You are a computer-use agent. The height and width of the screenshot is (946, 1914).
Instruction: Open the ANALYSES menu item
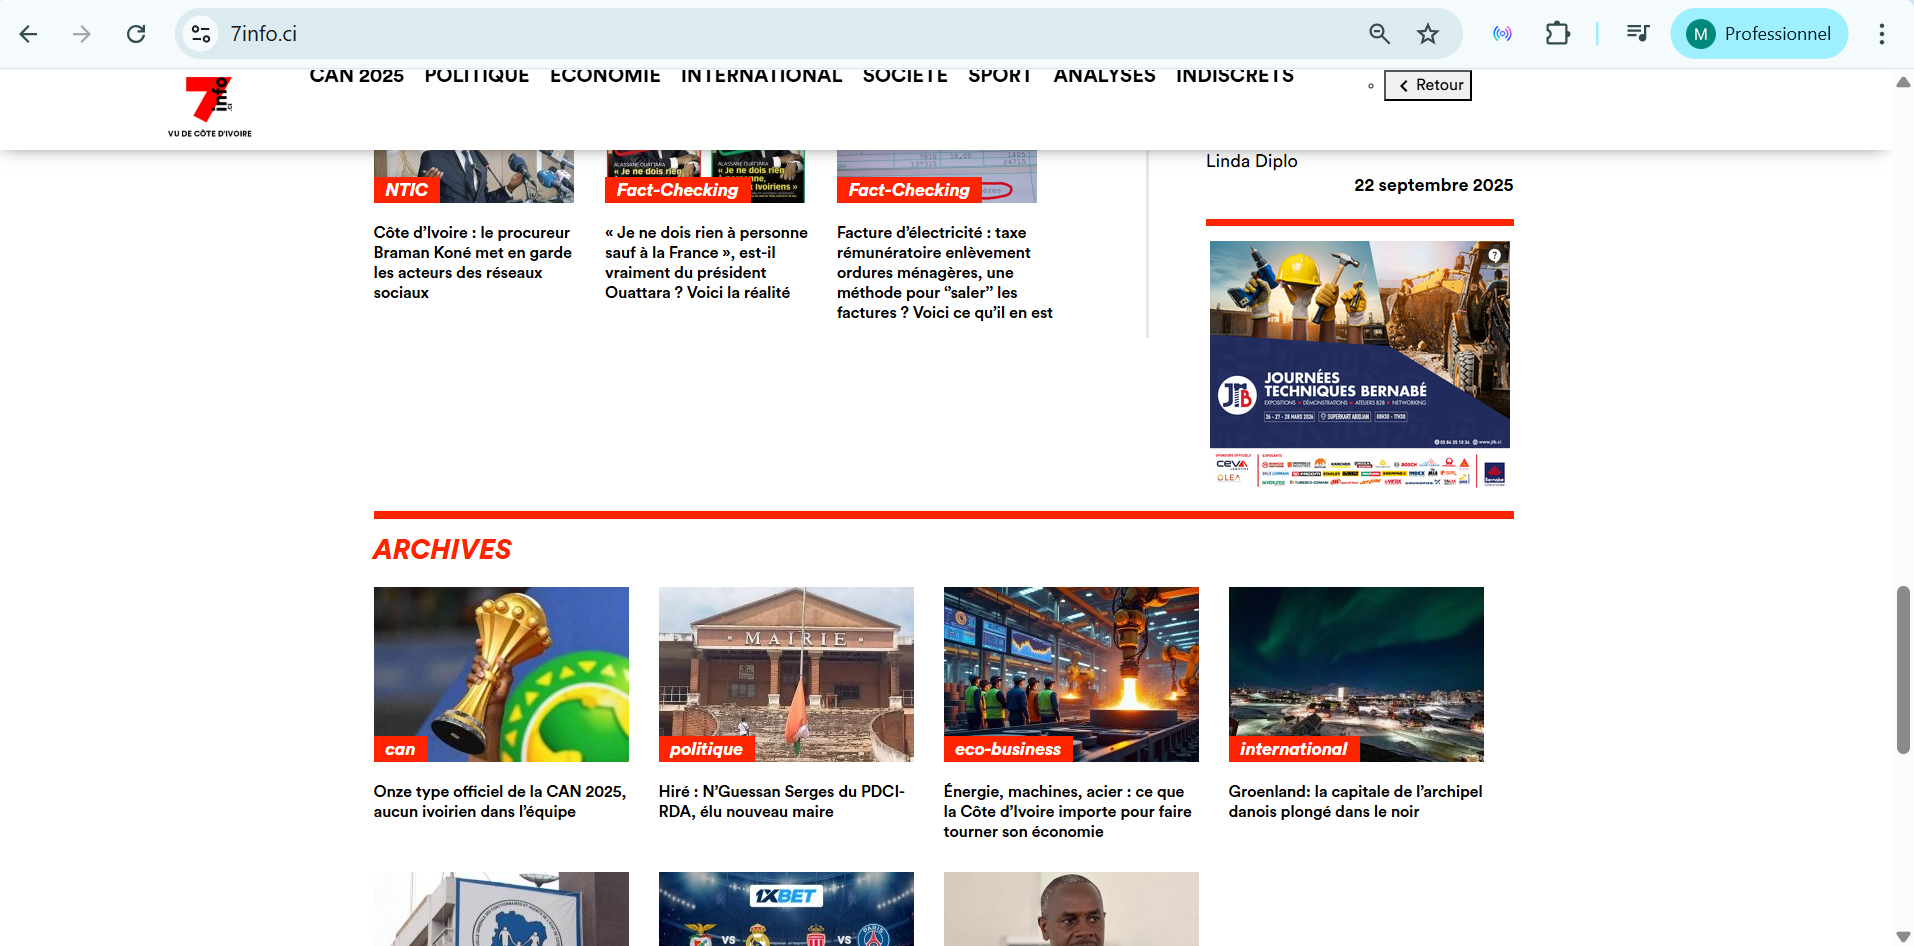(x=1104, y=76)
